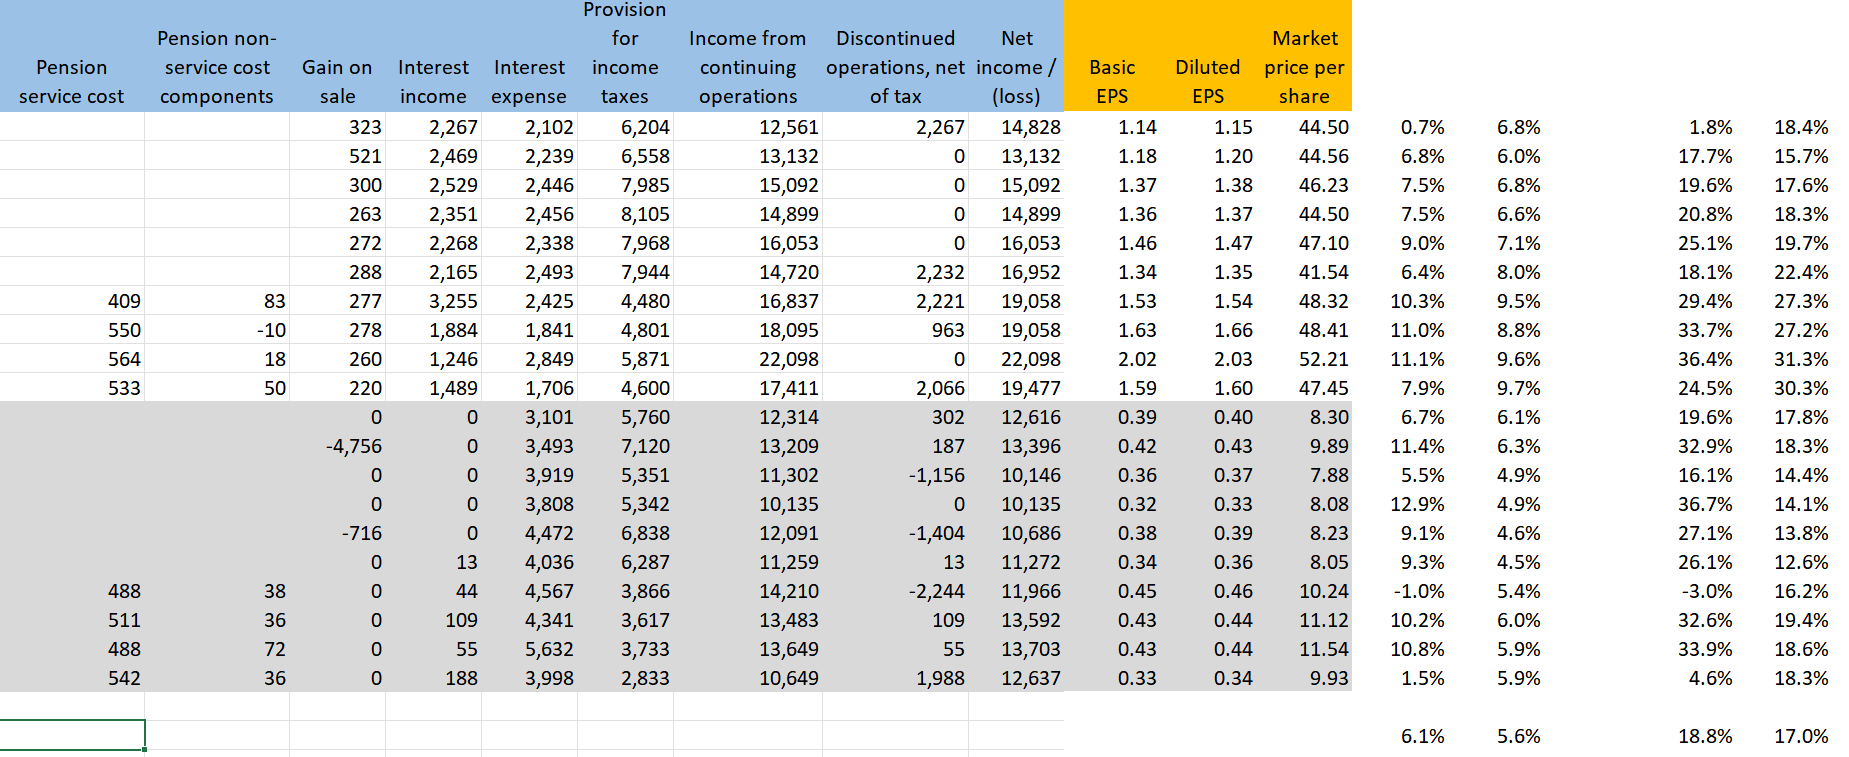Select the percentage cell -1.0%
Viewport: 1849px width, 757px height.
tap(1419, 591)
